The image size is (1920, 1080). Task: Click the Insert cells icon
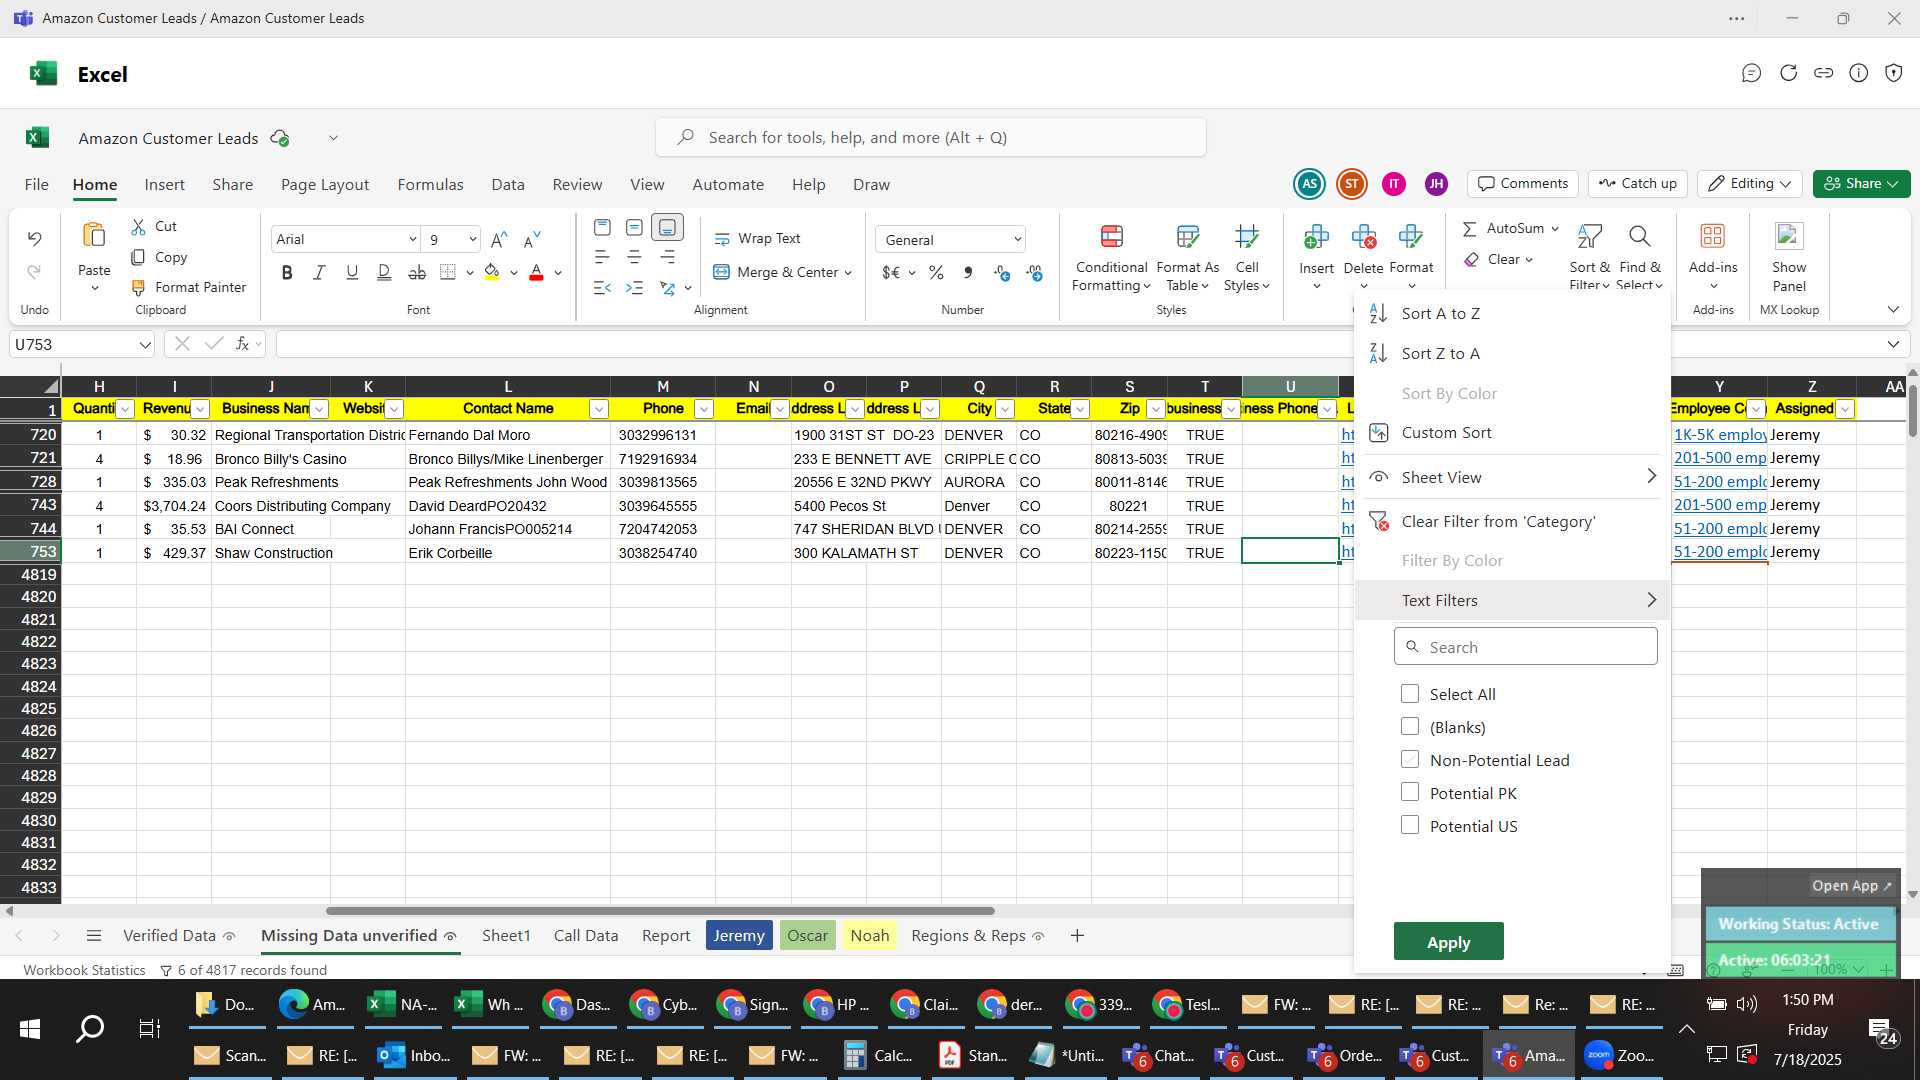(1316, 237)
